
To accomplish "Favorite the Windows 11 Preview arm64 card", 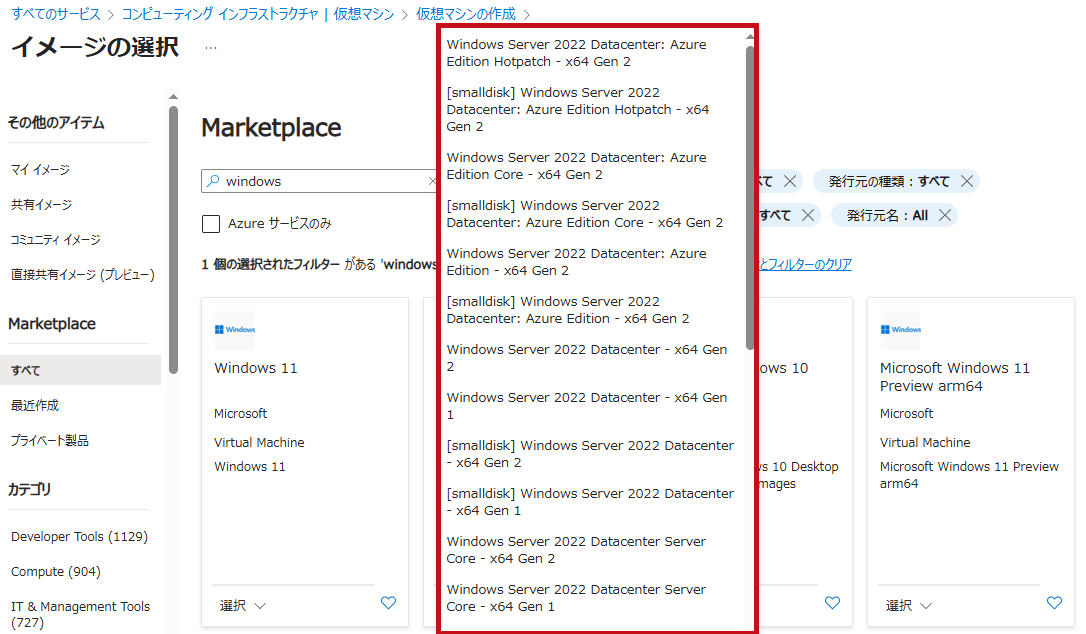I will click(1054, 603).
